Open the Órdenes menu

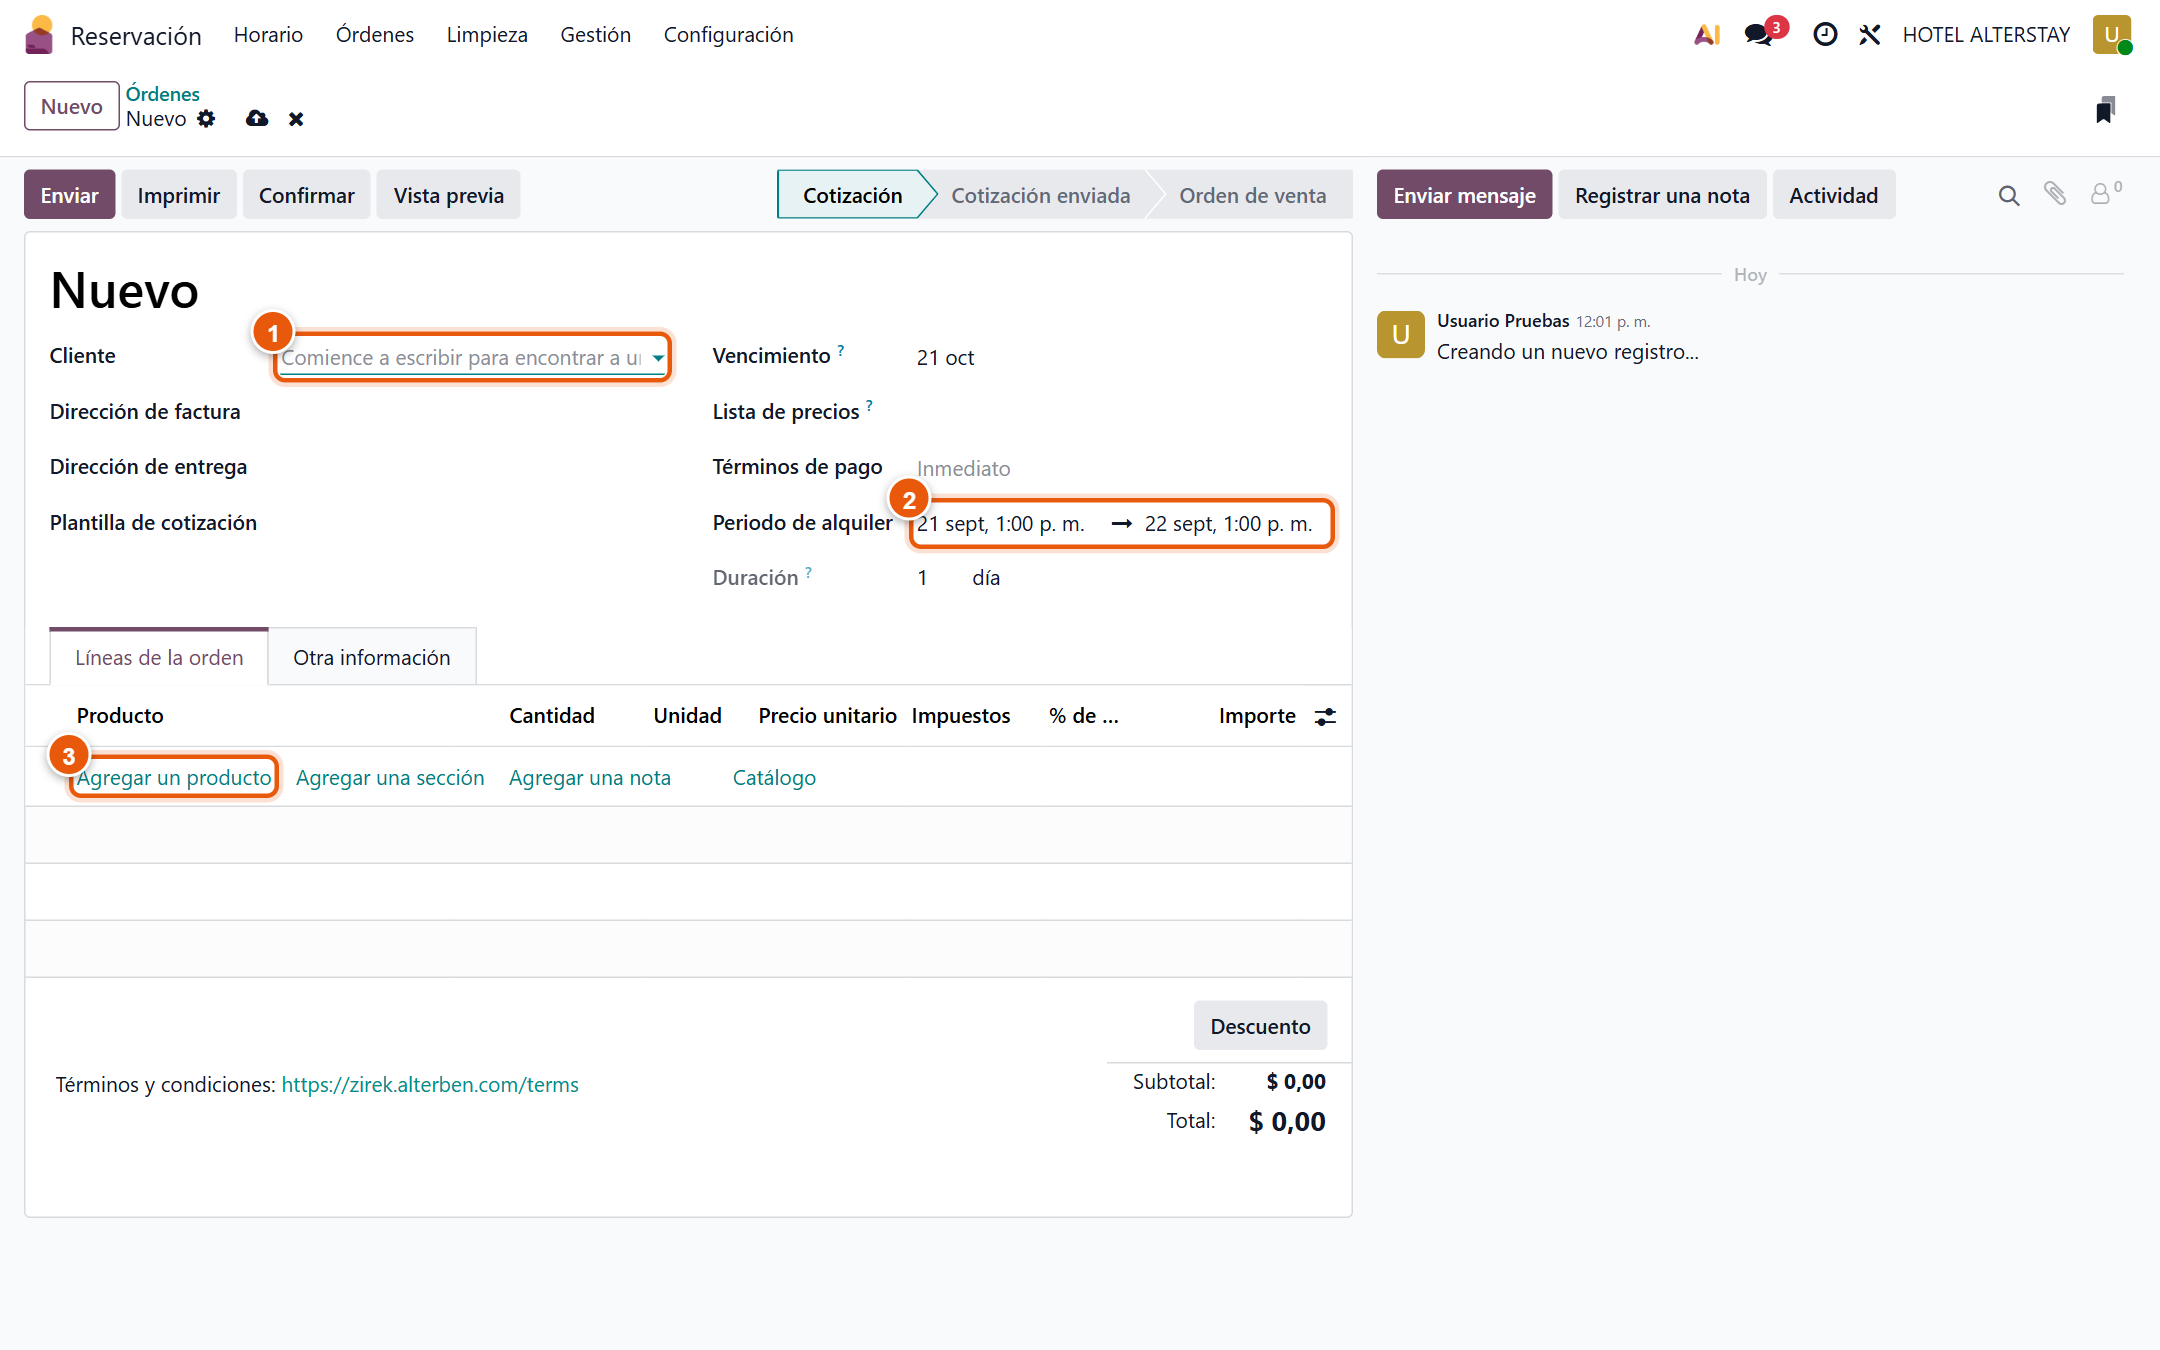[375, 35]
